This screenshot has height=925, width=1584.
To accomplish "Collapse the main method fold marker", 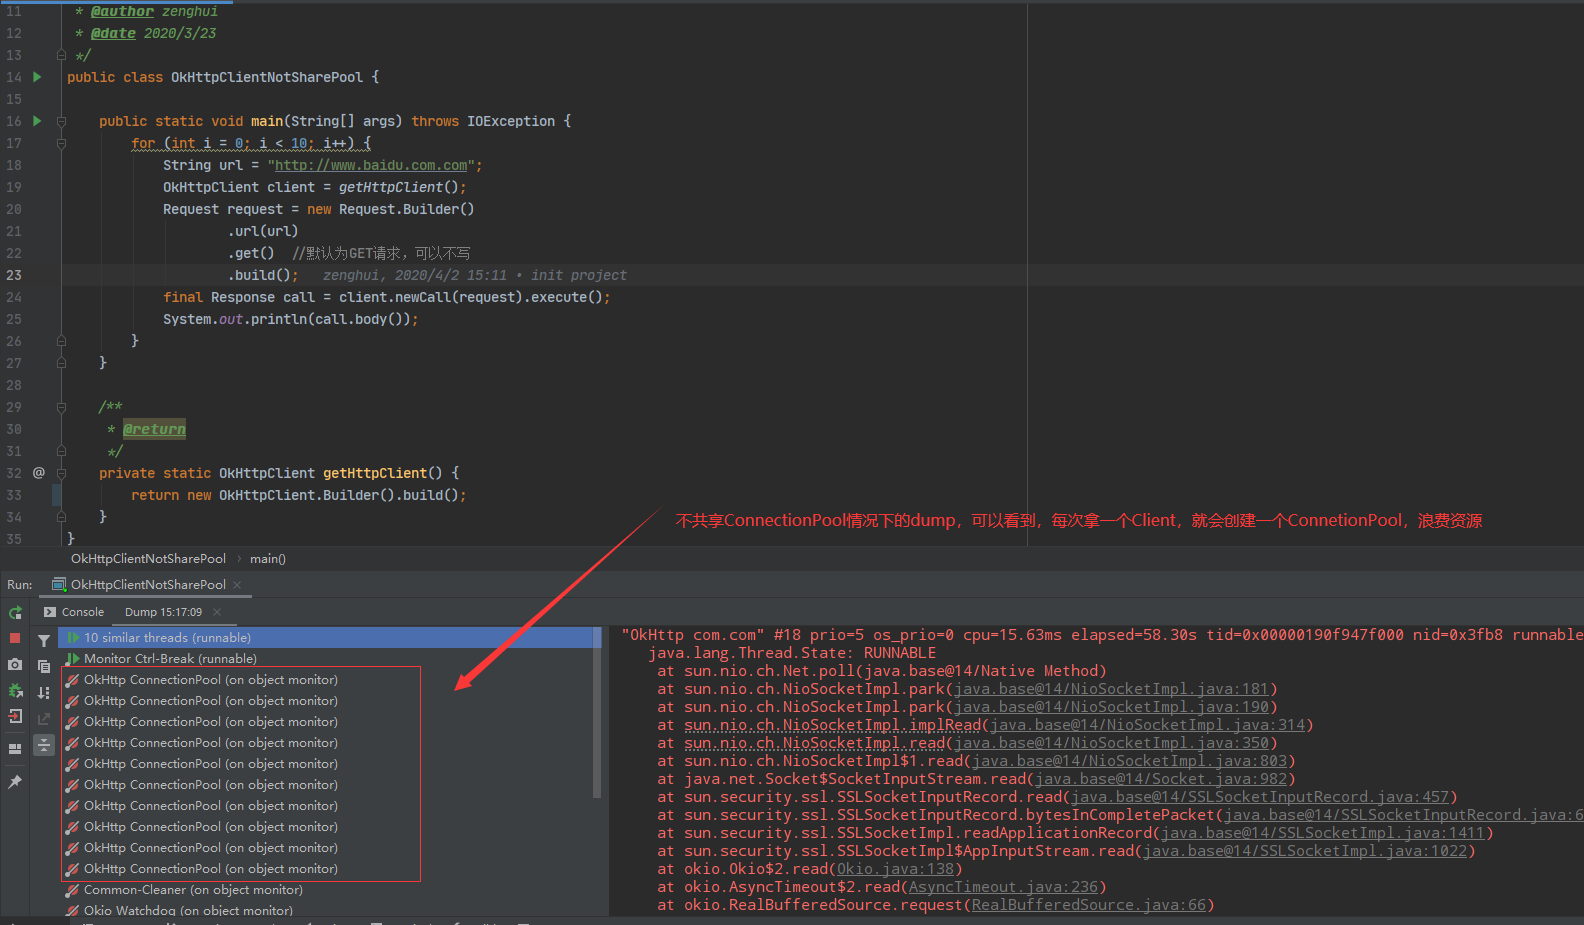I will point(61,121).
